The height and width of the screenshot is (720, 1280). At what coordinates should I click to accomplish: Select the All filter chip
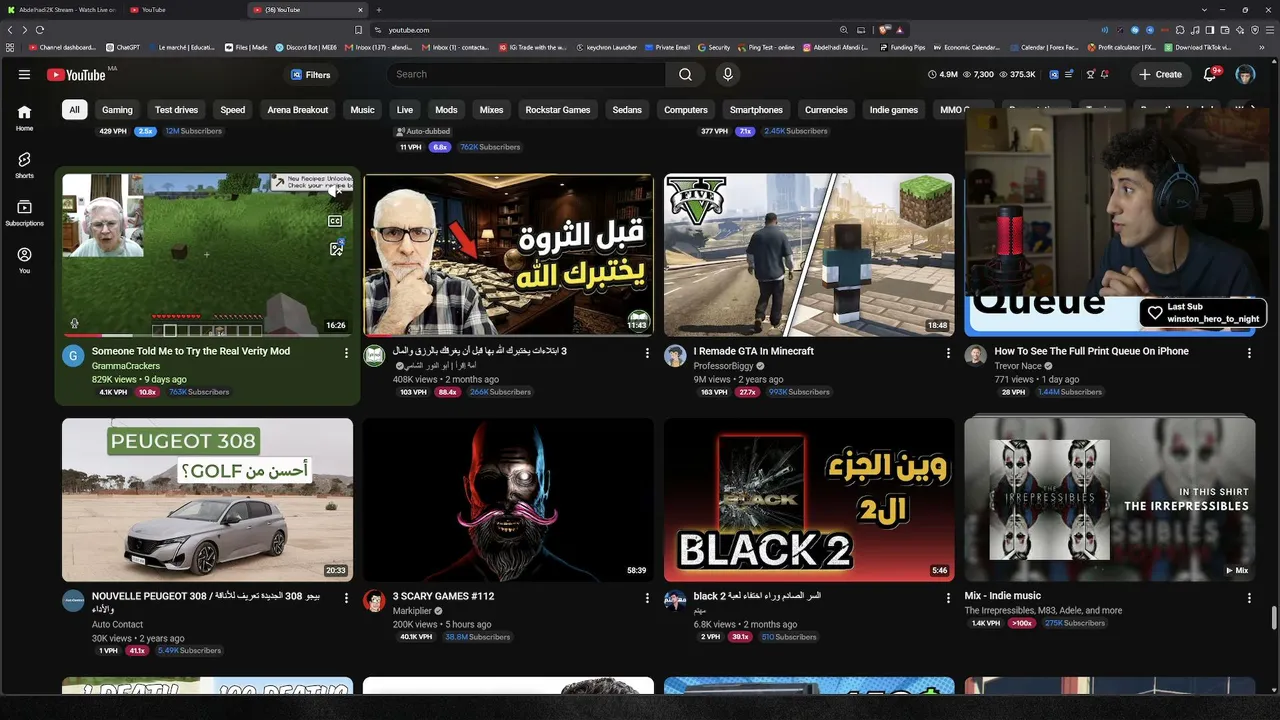click(74, 110)
